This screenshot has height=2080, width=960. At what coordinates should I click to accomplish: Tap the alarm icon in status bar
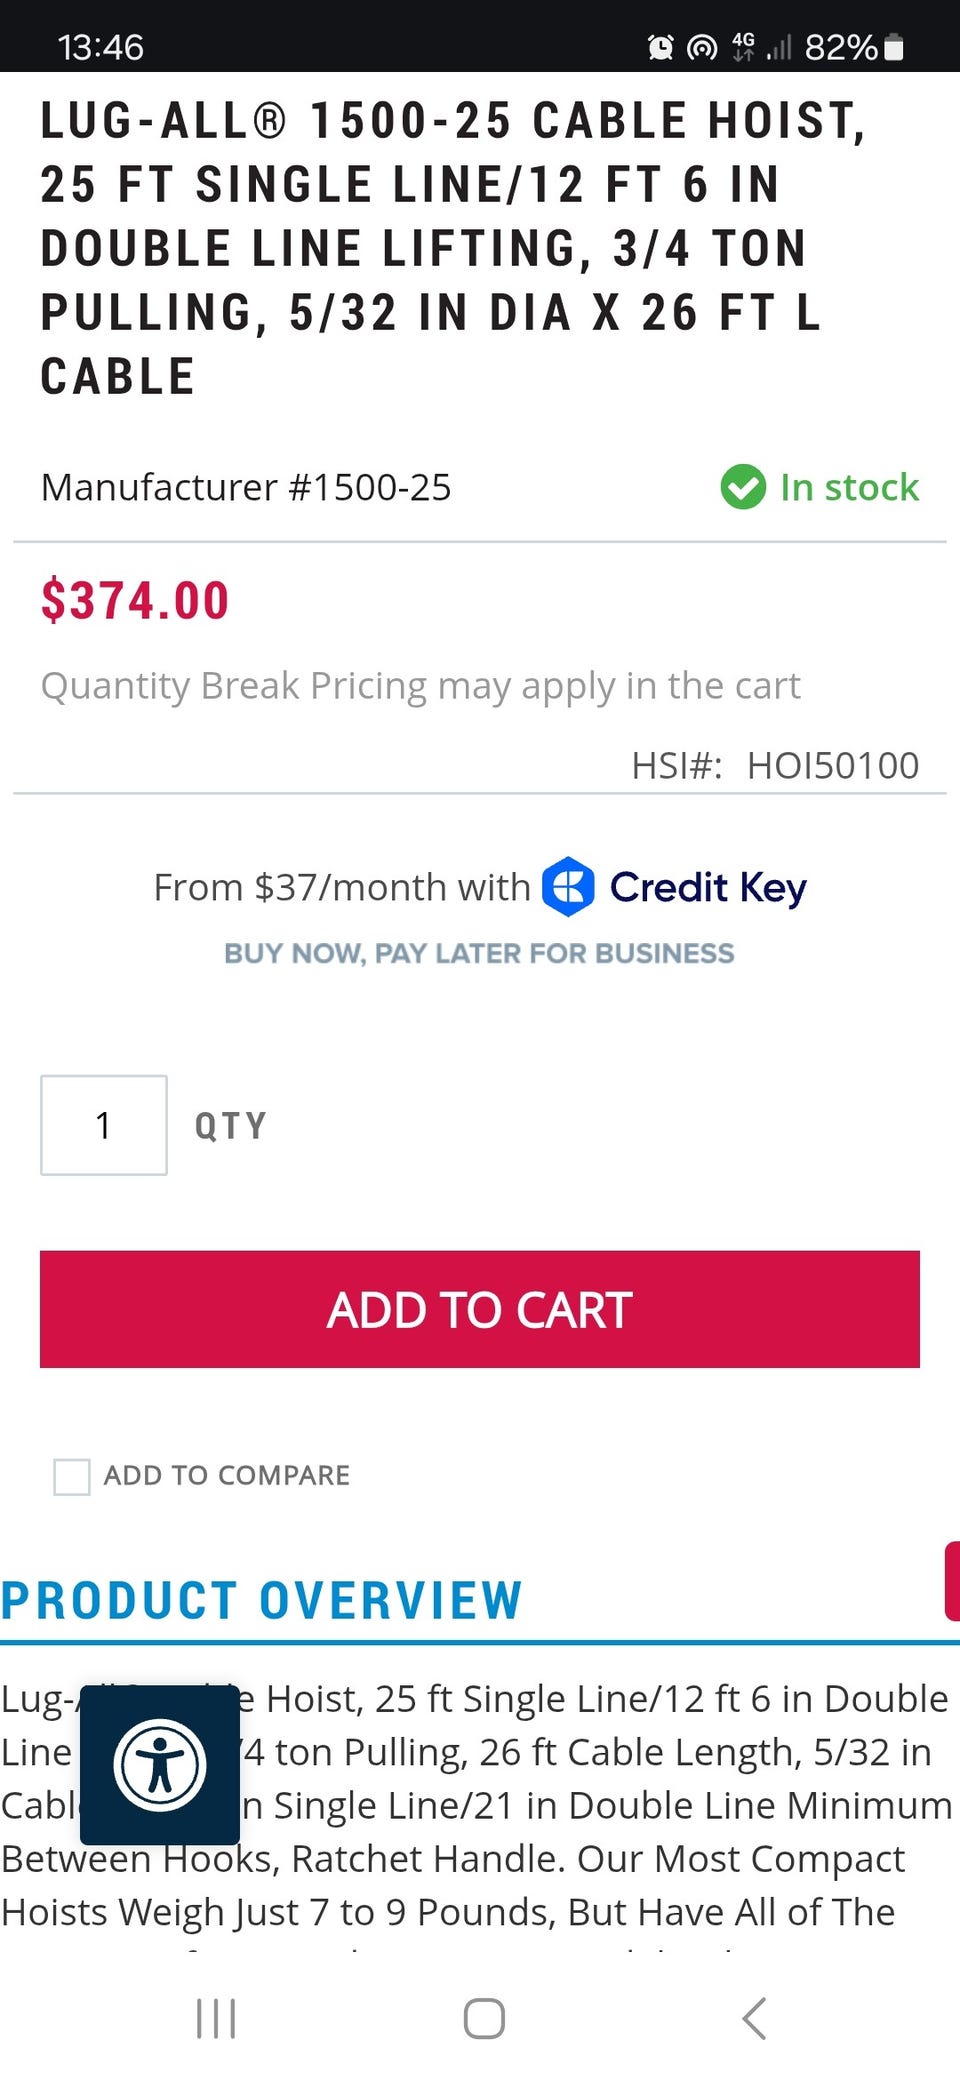pos(660,47)
